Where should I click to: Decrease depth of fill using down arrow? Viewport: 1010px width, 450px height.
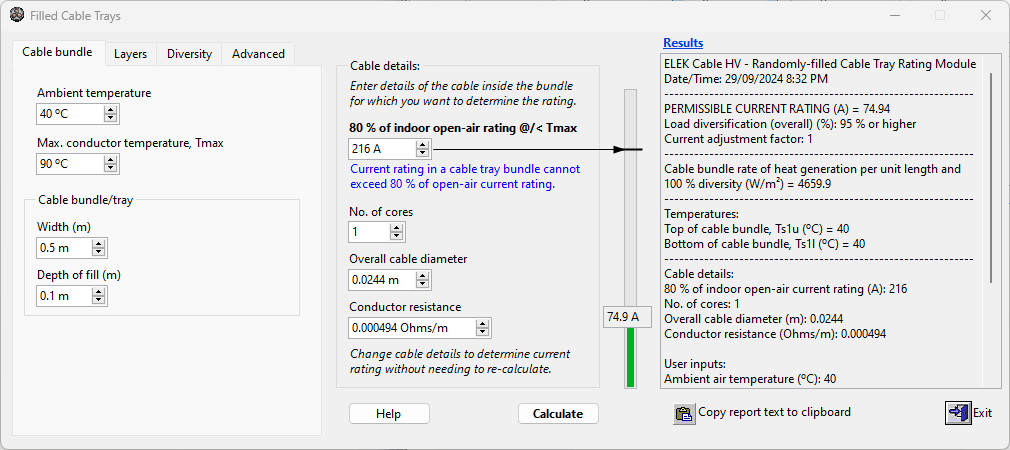pyautogui.click(x=98, y=300)
